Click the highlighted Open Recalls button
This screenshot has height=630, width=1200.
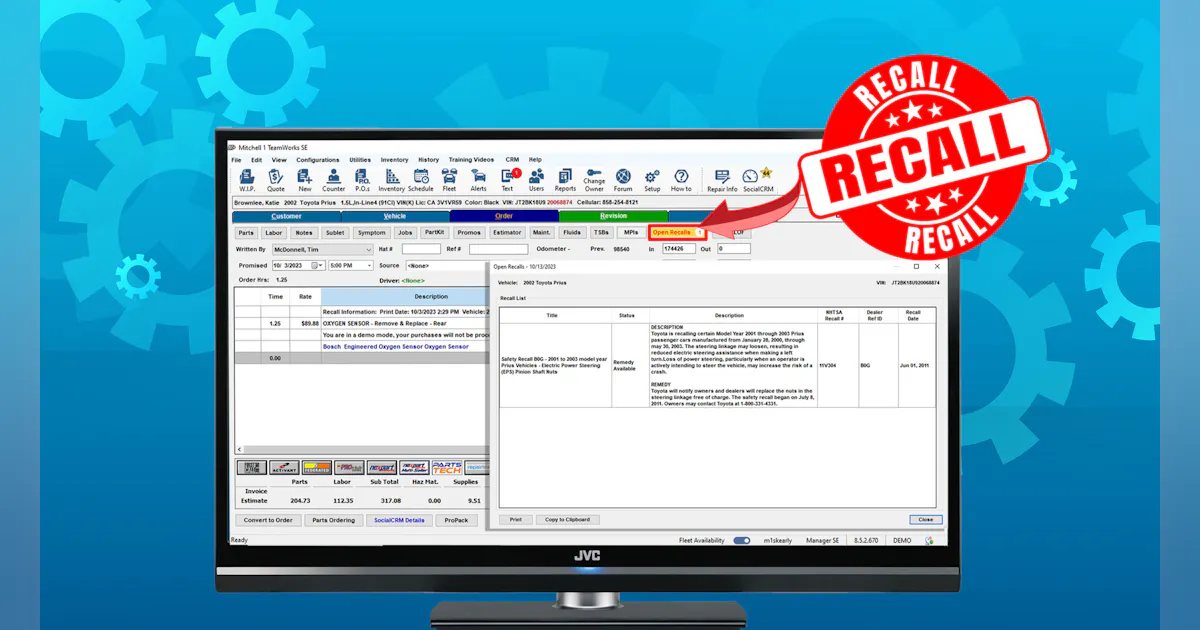676,232
